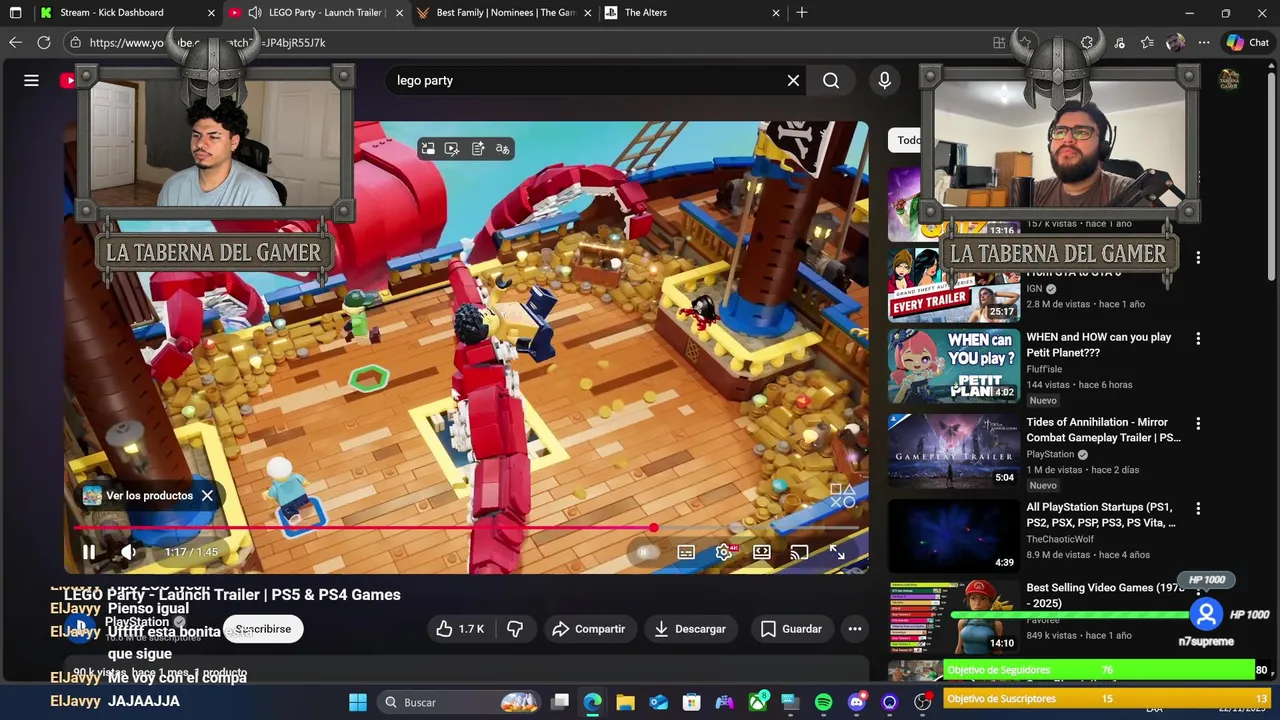This screenshot has height=720, width=1280.
Task: Open options for Tides of Annihilation video
Action: pyautogui.click(x=1198, y=424)
